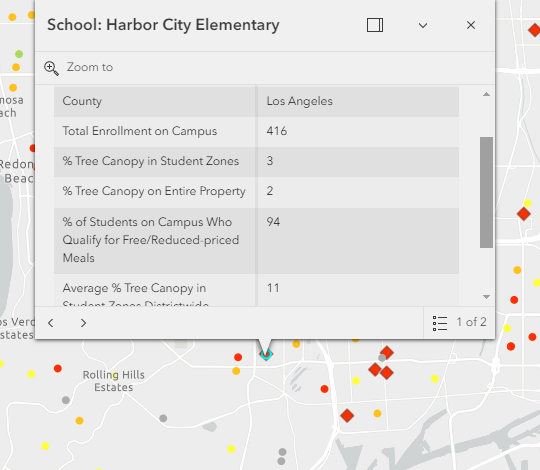Select the highlighted cyan school marker
Image resolution: width=540 pixels, height=470 pixels.
tap(266, 354)
